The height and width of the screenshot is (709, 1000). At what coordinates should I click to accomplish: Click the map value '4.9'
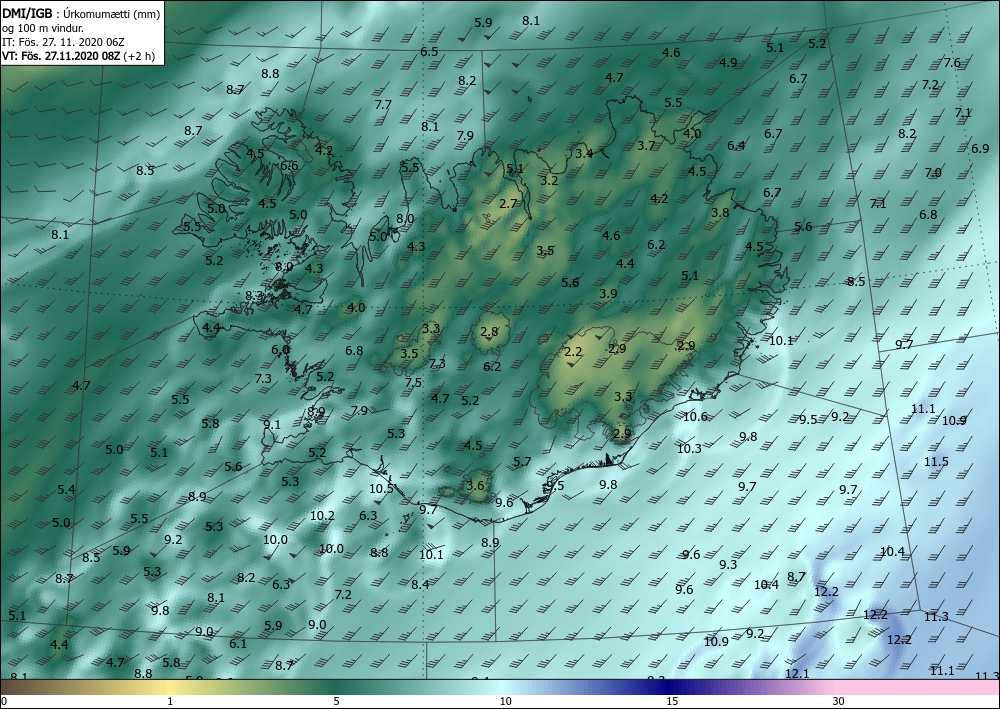click(x=728, y=62)
